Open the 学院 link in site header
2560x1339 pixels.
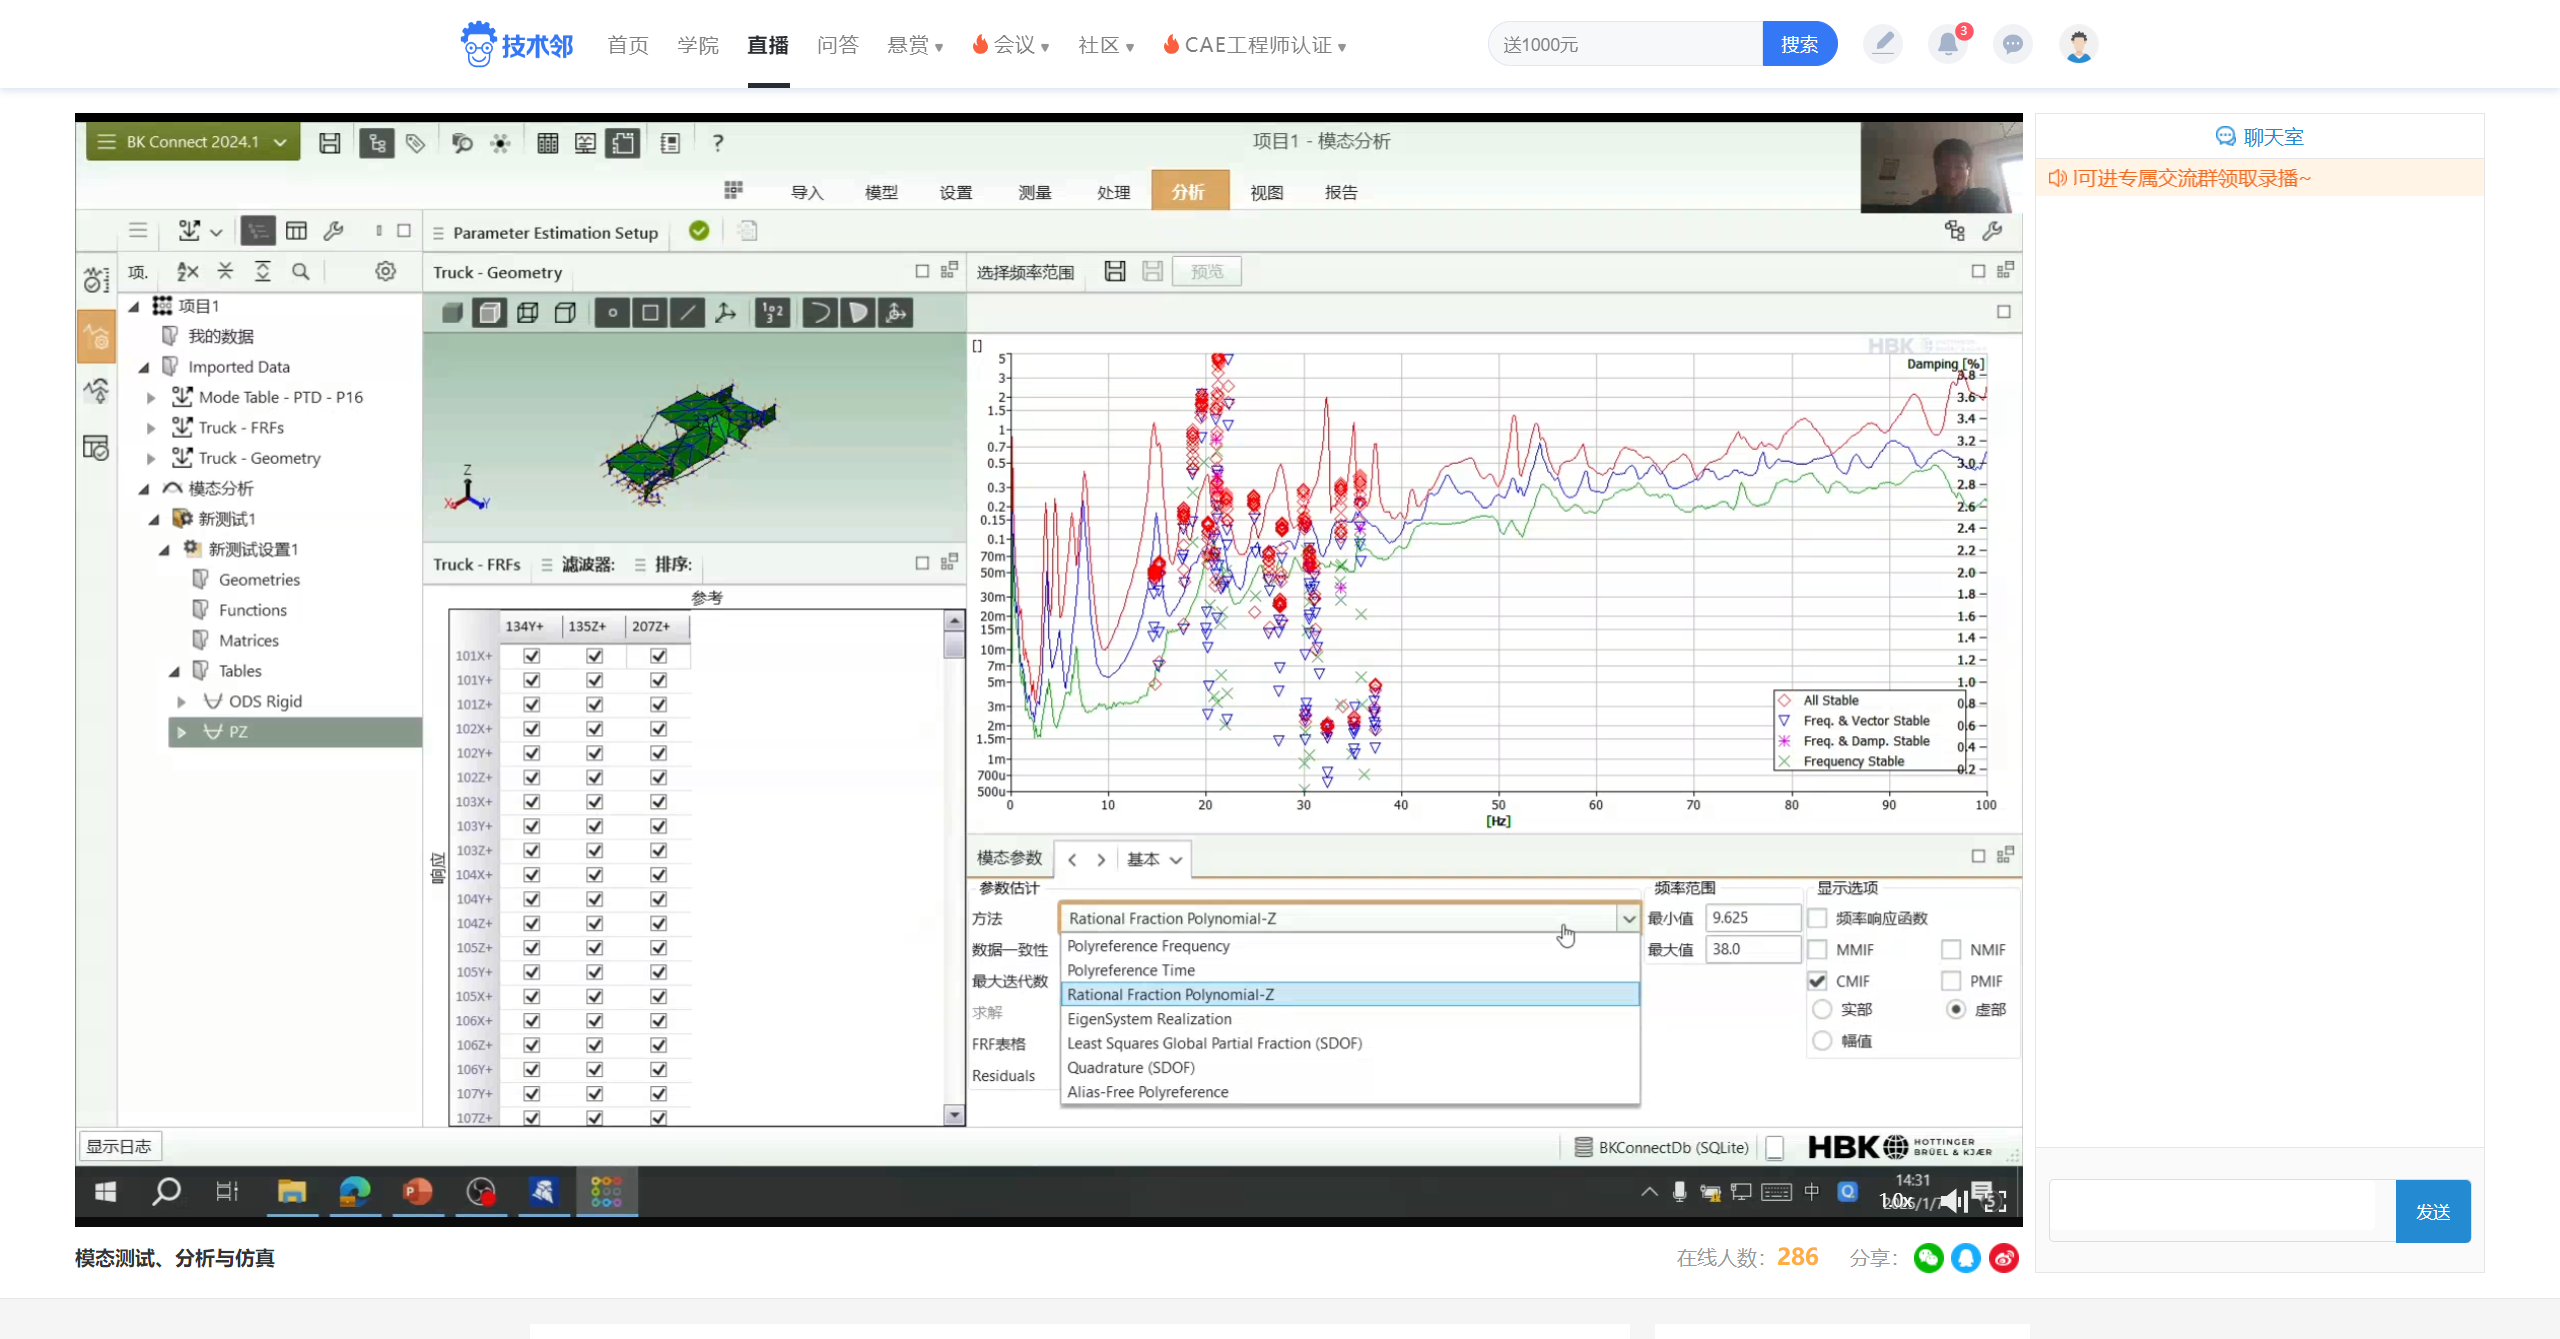tap(697, 45)
